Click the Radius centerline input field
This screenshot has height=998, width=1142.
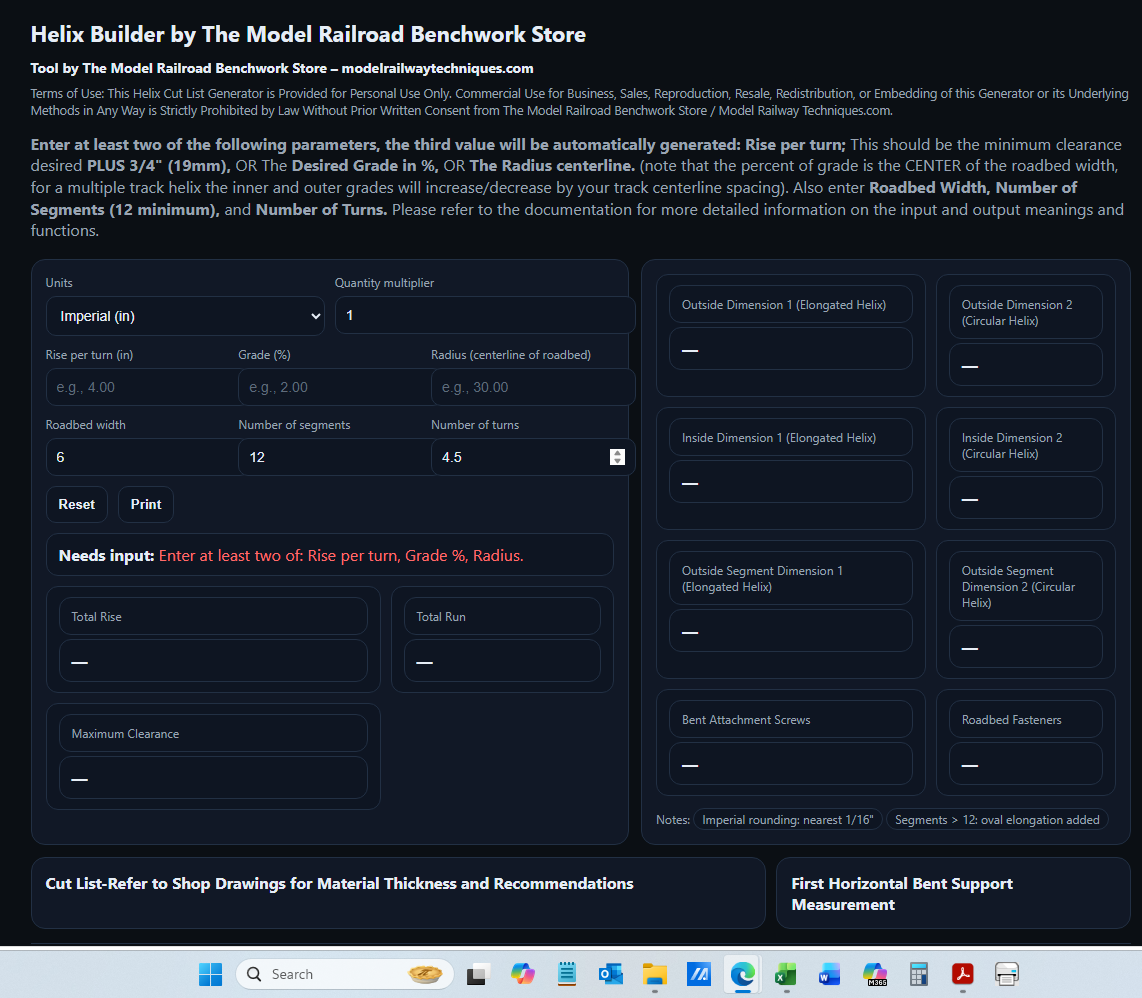(x=533, y=387)
